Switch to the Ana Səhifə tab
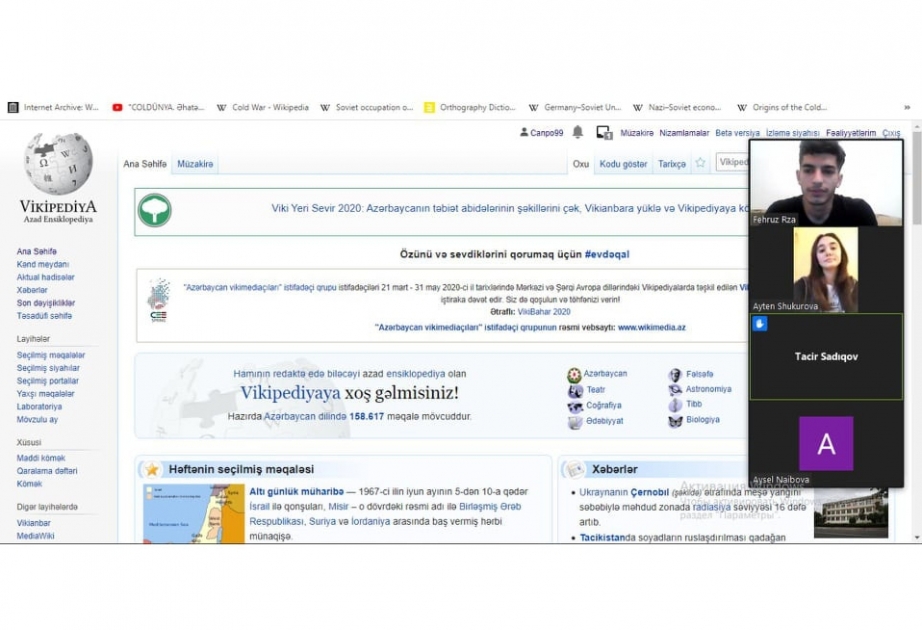 point(145,164)
